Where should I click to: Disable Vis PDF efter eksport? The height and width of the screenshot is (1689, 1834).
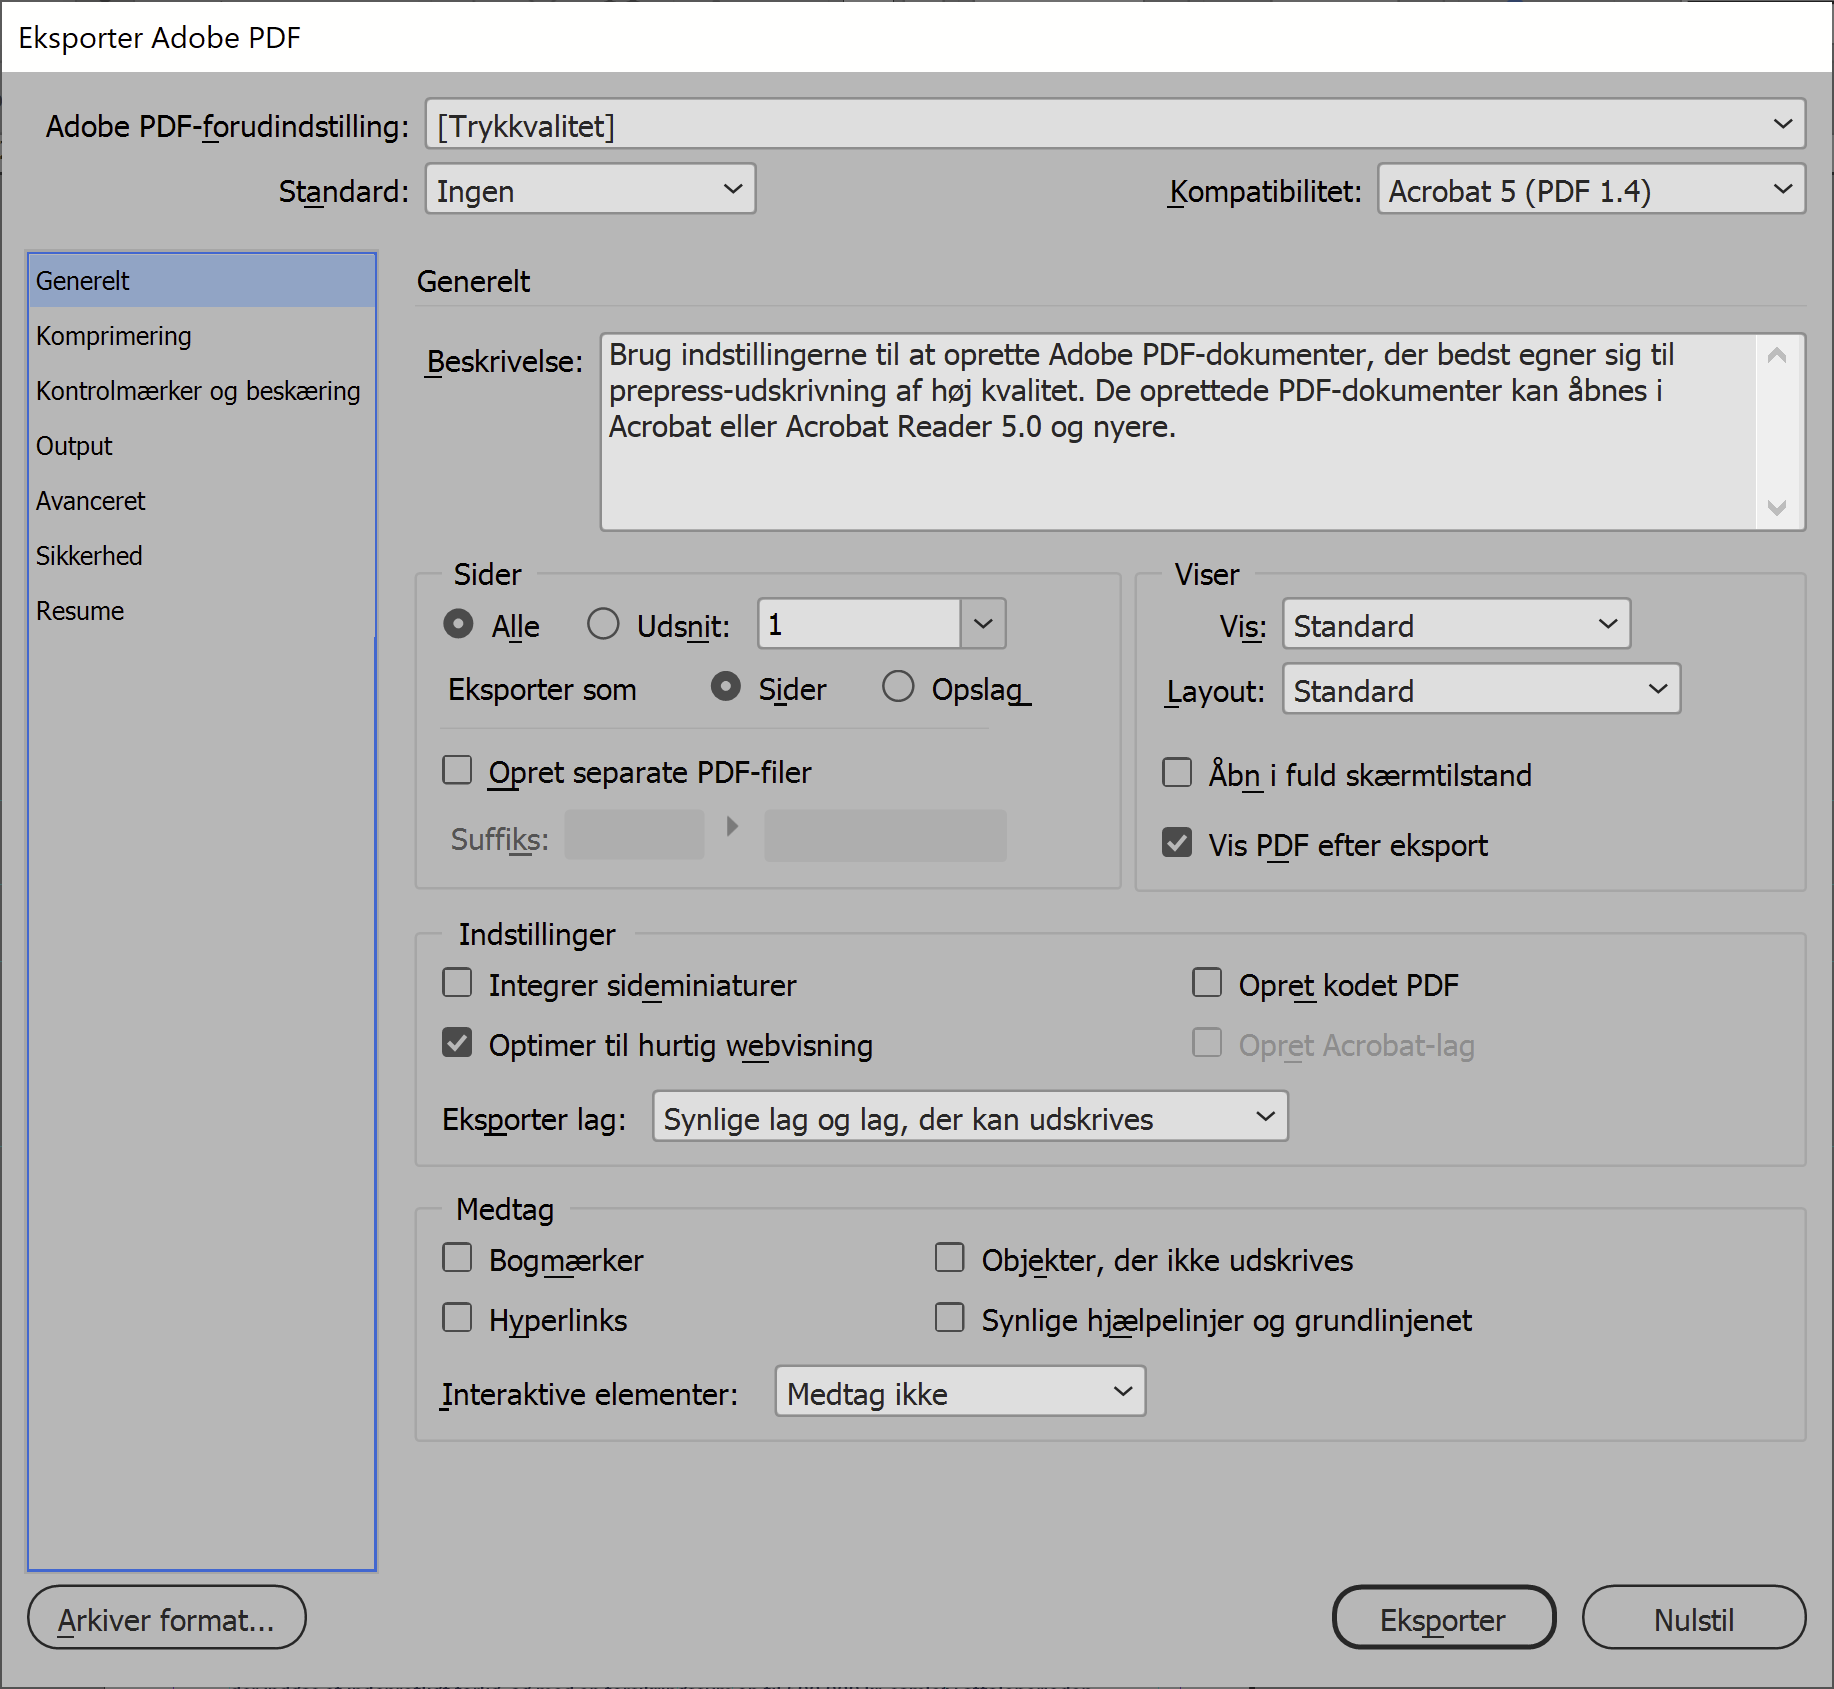coord(1177,843)
